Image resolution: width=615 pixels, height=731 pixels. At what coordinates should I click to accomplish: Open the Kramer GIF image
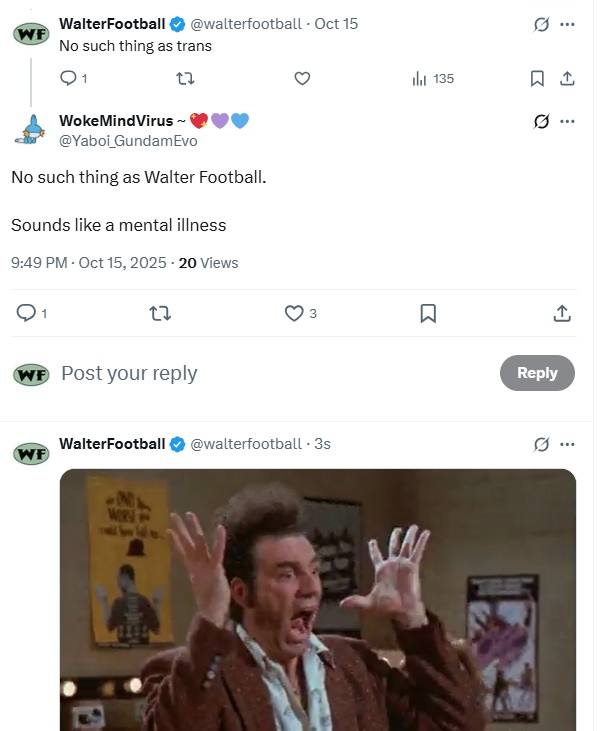318,600
